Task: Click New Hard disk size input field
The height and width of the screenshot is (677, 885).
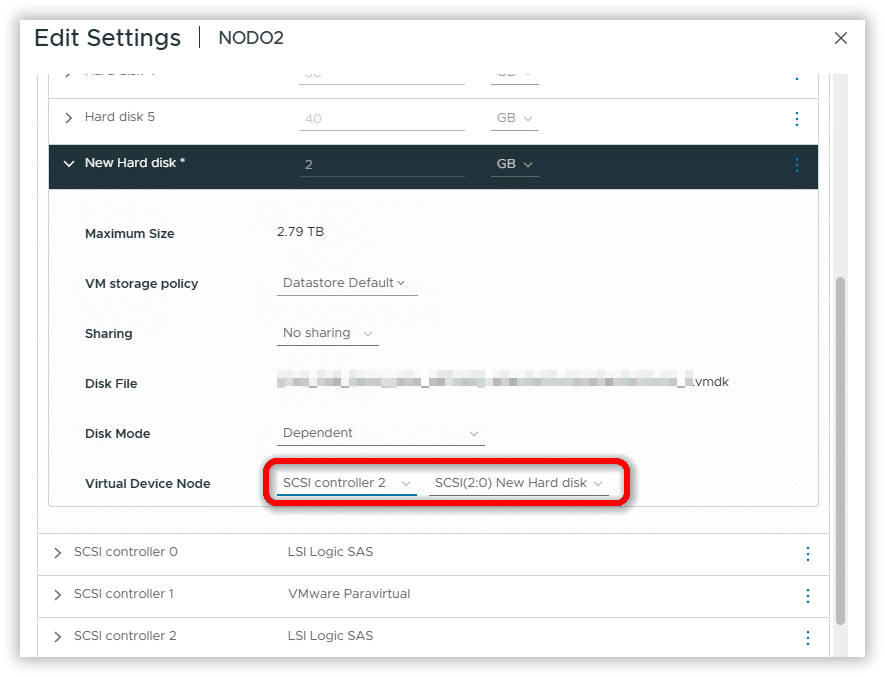Action: tap(381, 164)
